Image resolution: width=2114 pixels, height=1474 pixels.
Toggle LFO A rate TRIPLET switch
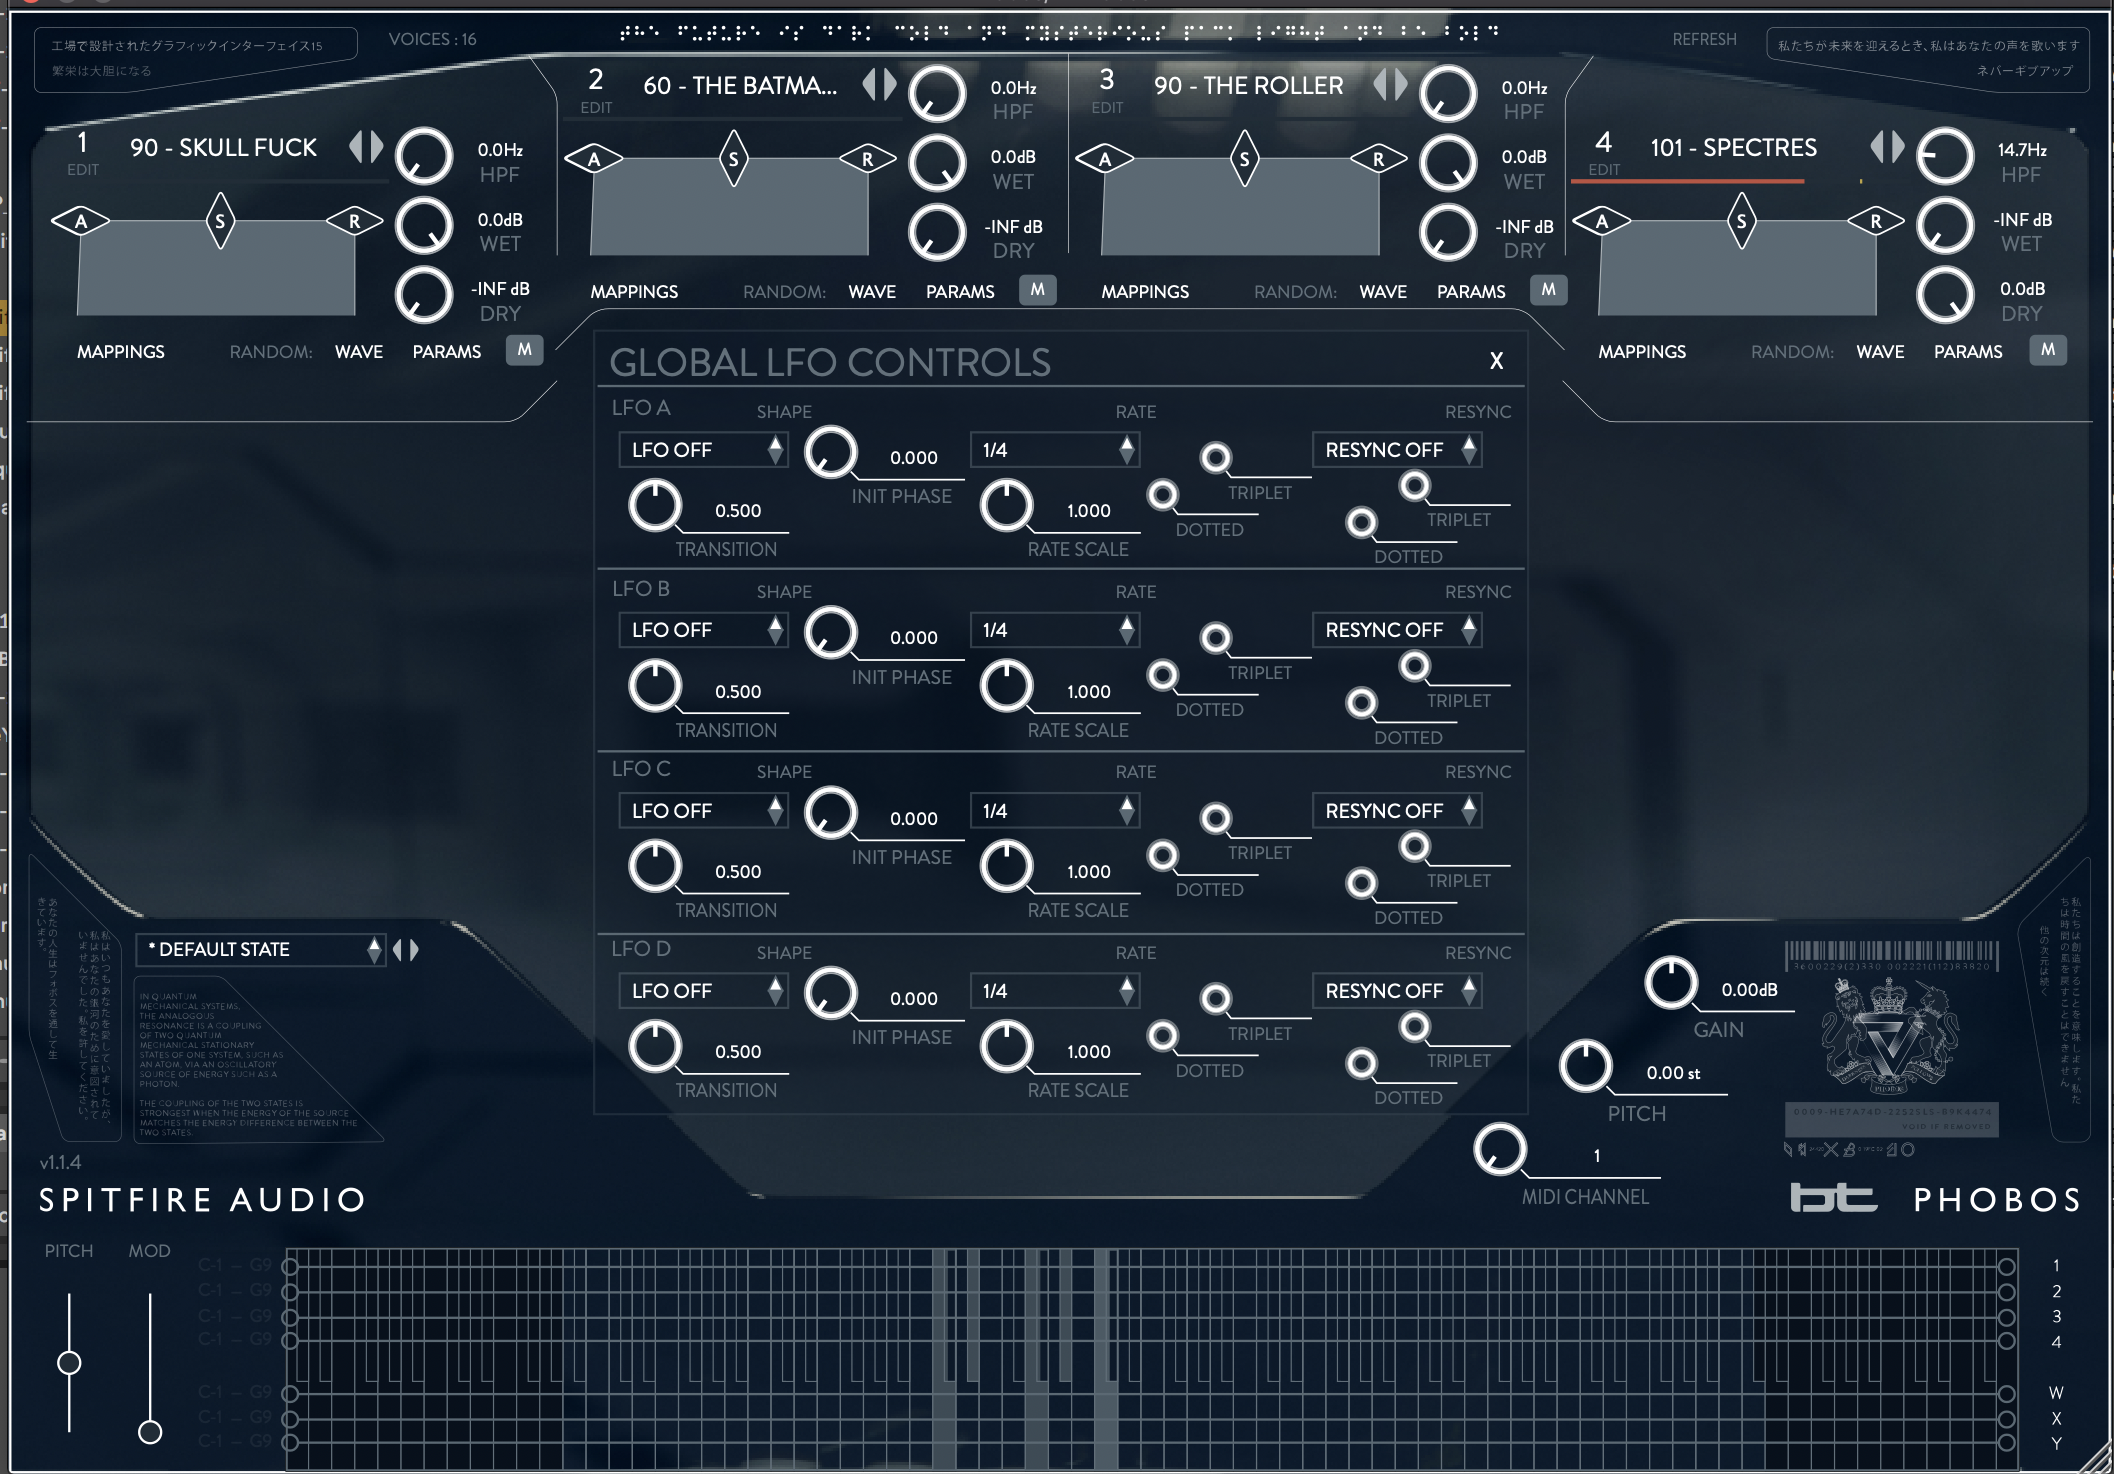pos(1216,458)
